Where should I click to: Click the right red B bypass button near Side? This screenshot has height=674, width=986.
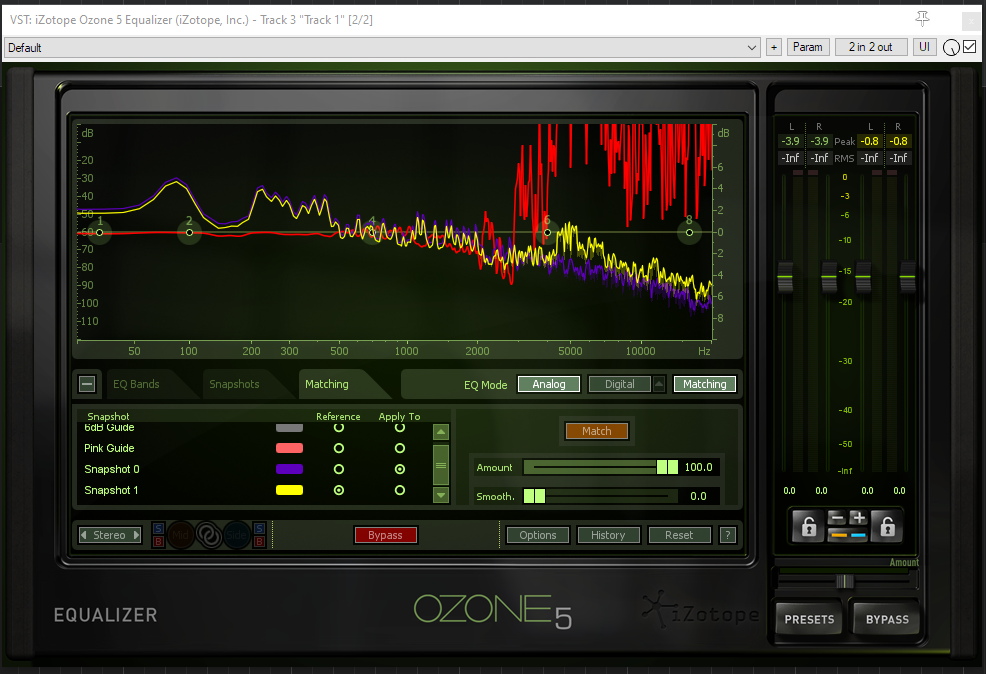259,541
